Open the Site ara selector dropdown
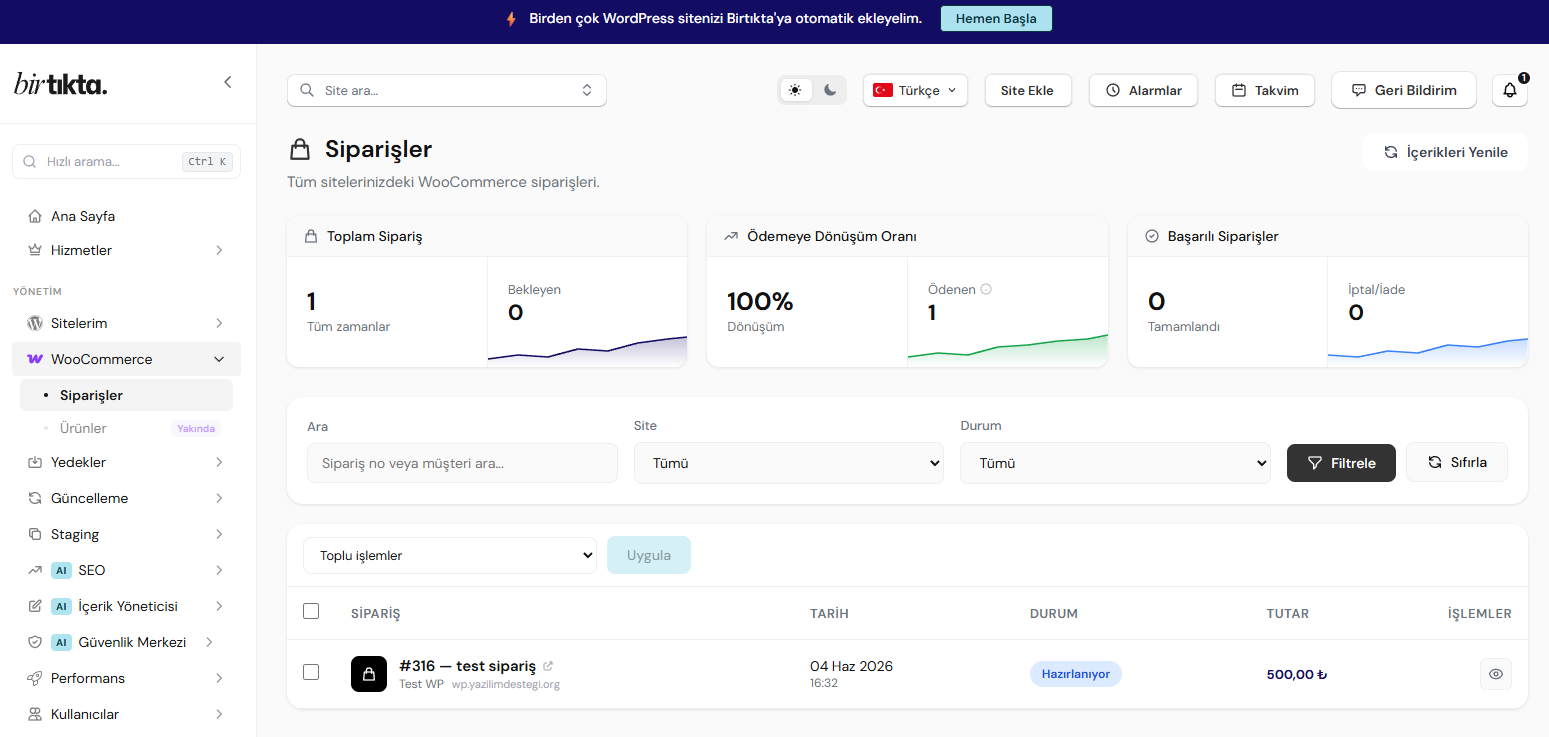 click(447, 90)
